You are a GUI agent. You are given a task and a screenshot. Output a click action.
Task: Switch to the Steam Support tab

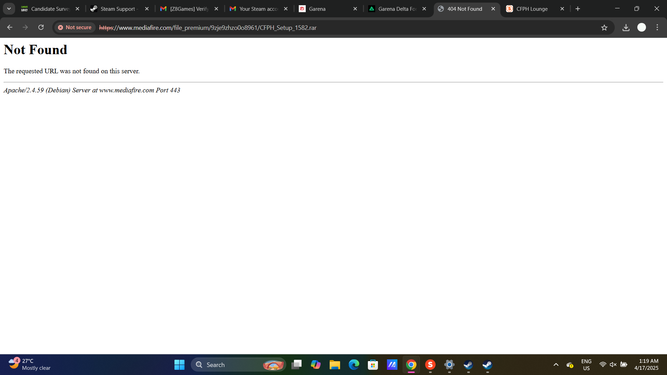pos(120,9)
